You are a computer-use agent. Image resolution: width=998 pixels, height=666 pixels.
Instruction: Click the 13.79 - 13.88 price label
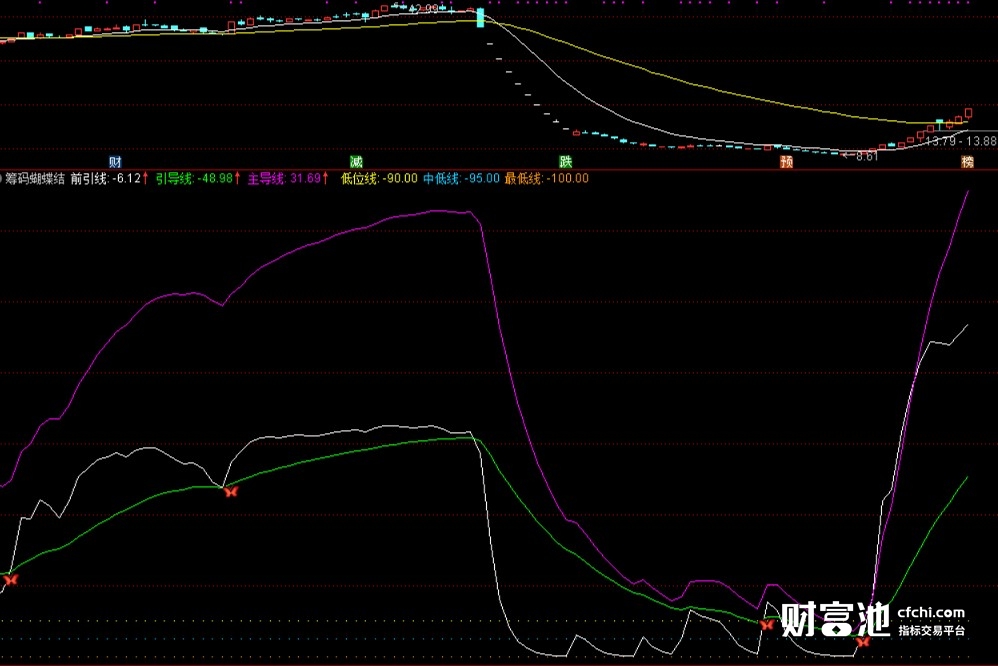click(960, 141)
